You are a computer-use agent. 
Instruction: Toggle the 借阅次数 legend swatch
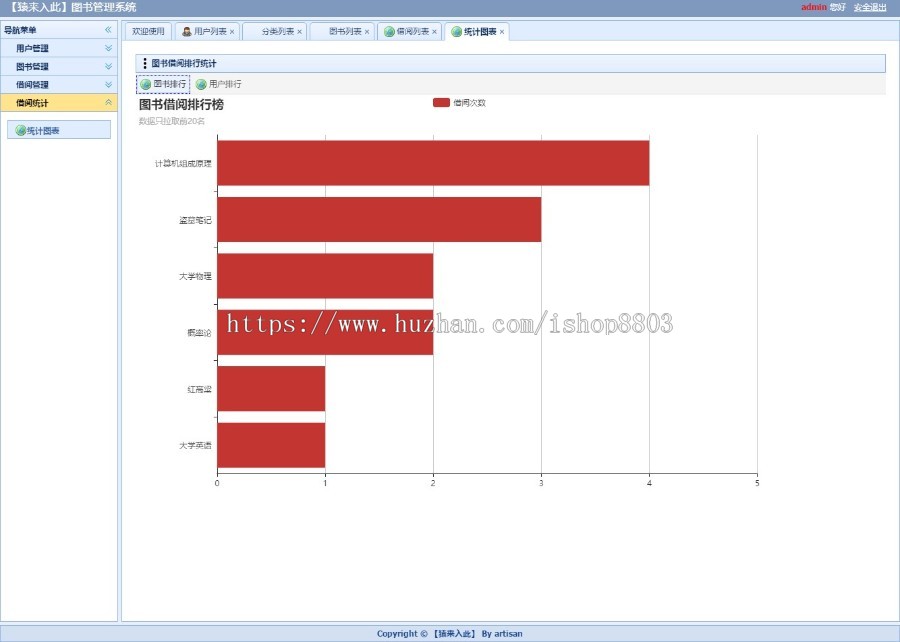coord(441,103)
